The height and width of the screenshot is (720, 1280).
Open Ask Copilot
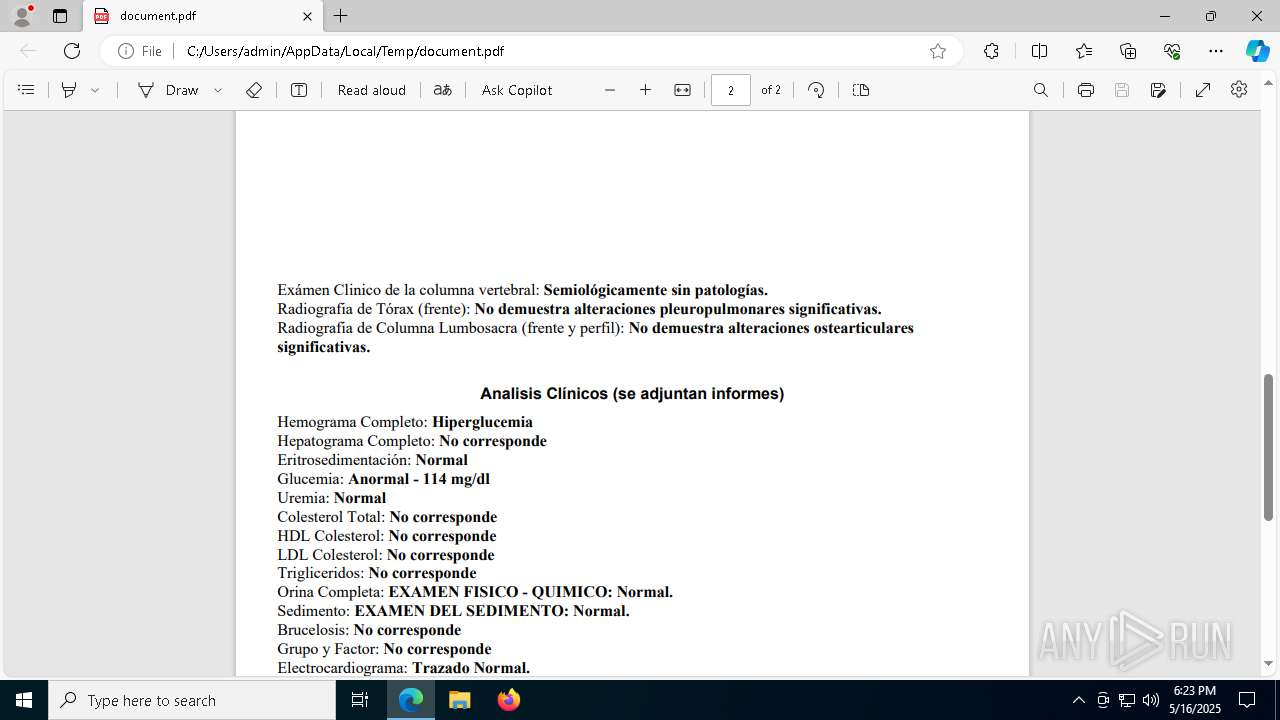point(517,90)
